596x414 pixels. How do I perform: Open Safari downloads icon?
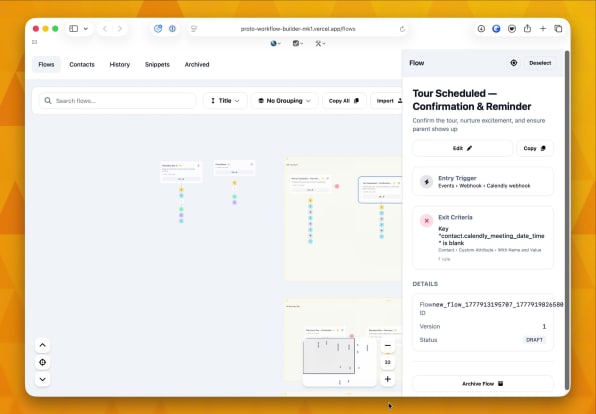pyautogui.click(x=481, y=29)
